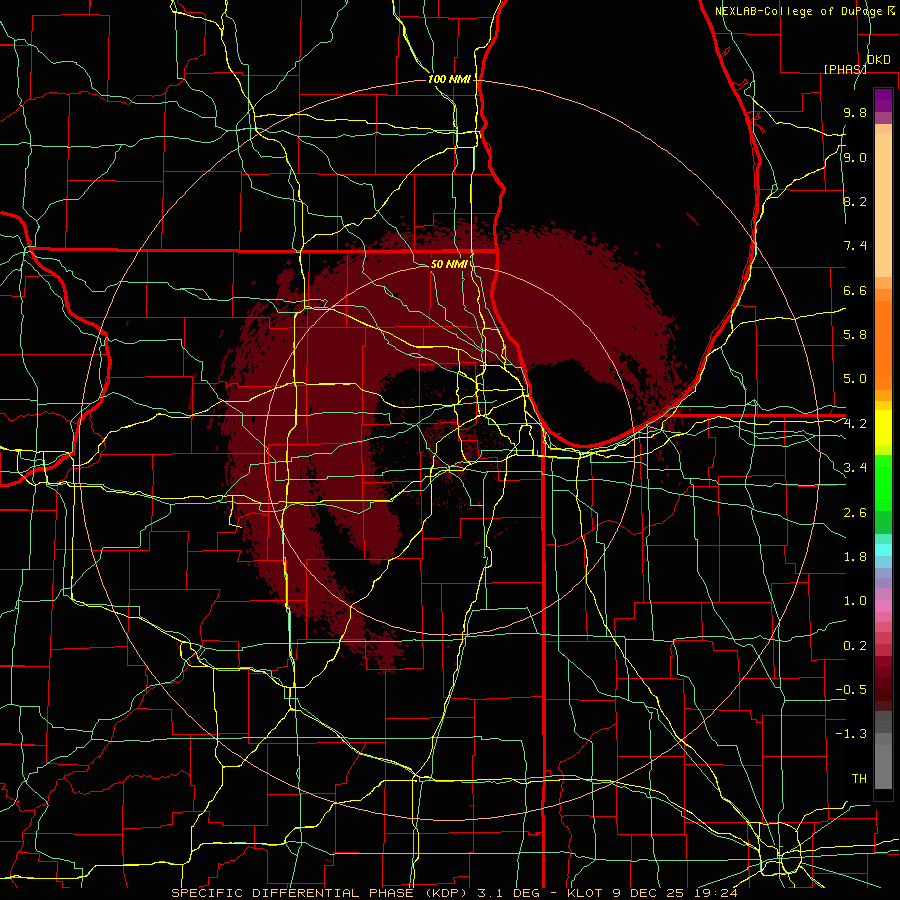Image resolution: width=900 pixels, height=900 pixels.
Task: Click the 2.6 scale label
Action: 855,512
